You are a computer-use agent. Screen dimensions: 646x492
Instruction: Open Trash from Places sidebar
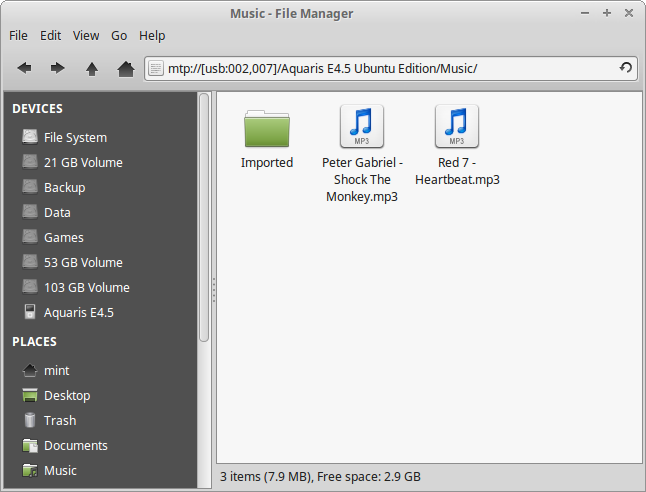[x=59, y=420]
